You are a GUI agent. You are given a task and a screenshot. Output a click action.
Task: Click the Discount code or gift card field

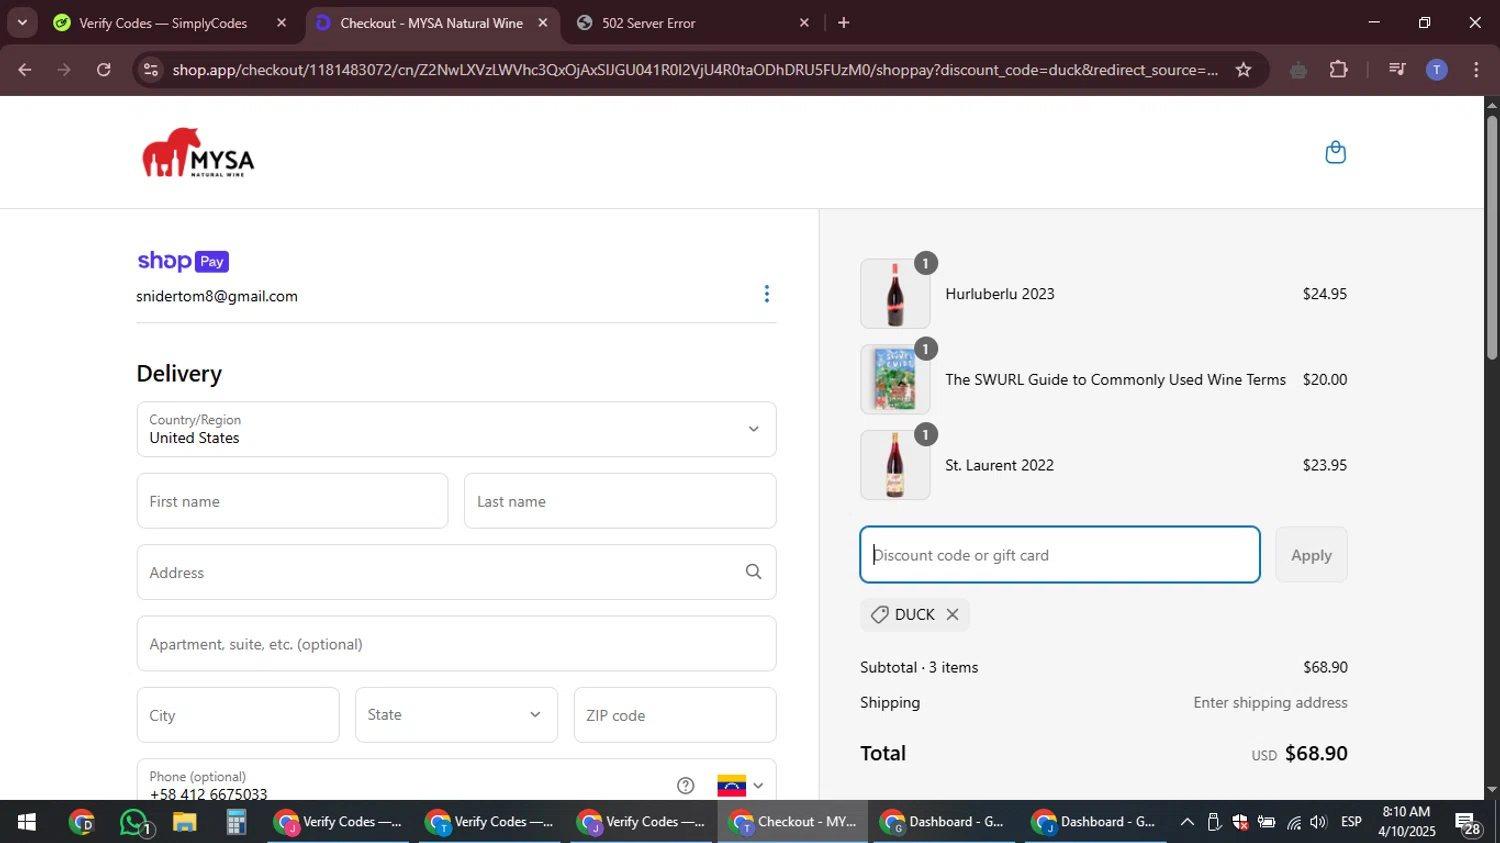coord(1060,555)
